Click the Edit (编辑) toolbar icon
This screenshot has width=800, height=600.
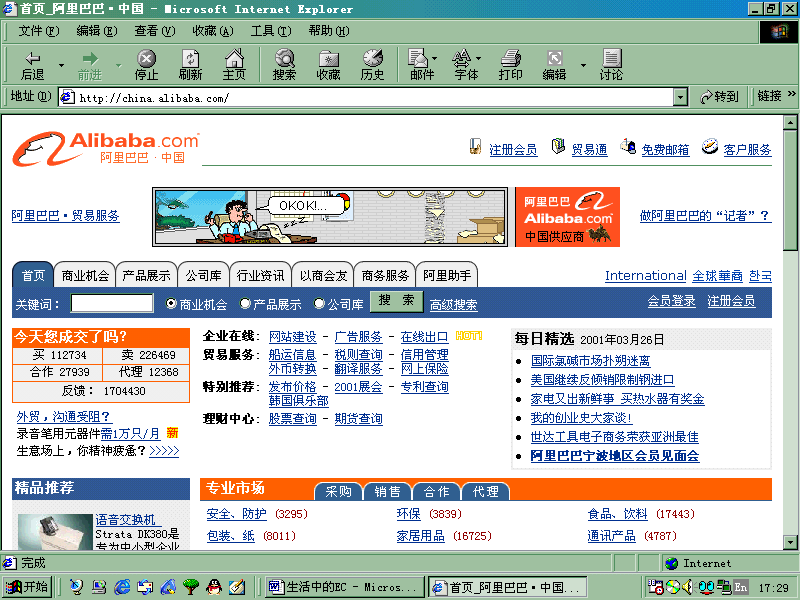[555, 65]
